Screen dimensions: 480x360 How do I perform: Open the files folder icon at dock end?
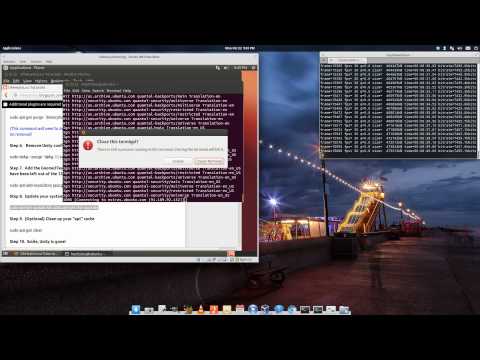[x=344, y=309]
